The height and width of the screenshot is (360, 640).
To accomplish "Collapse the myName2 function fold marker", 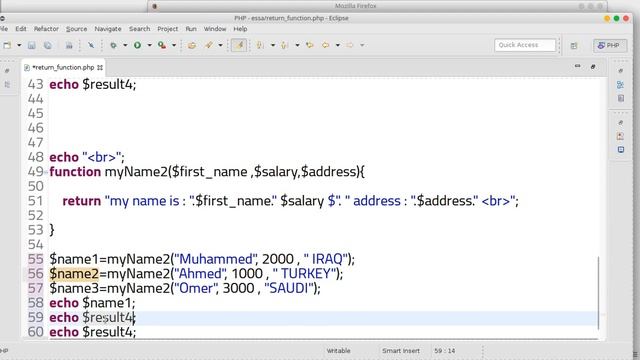I will click(46, 172).
